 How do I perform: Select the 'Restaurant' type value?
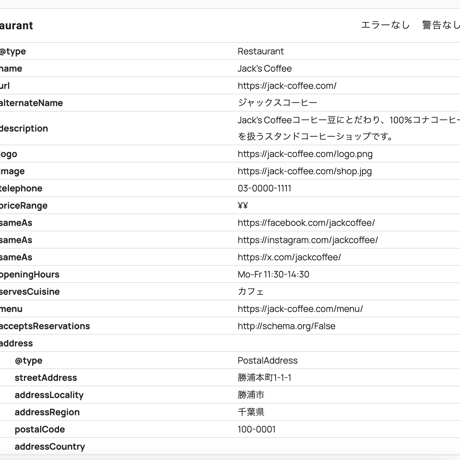pos(260,51)
